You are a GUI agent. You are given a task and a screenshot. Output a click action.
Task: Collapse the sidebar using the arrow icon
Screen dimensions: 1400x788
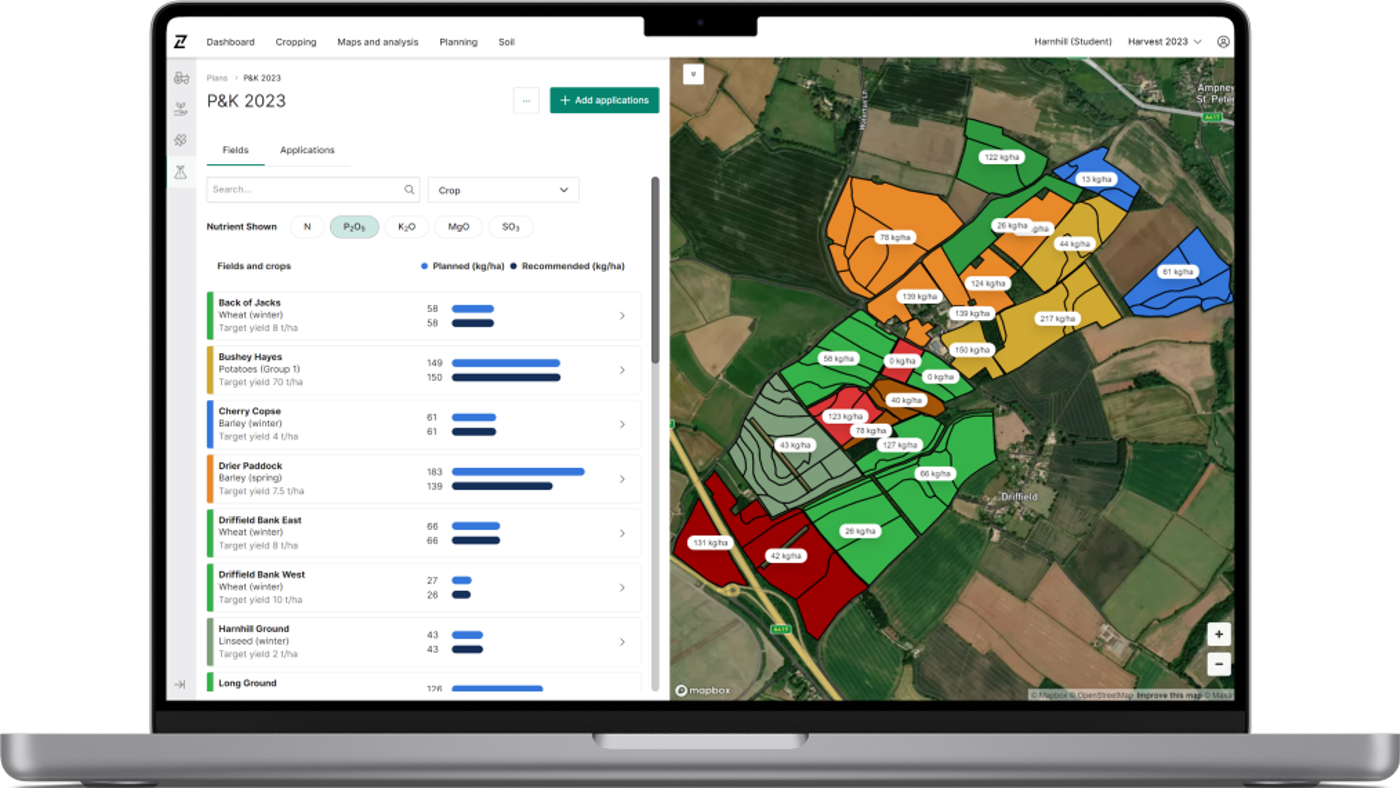pos(180,684)
